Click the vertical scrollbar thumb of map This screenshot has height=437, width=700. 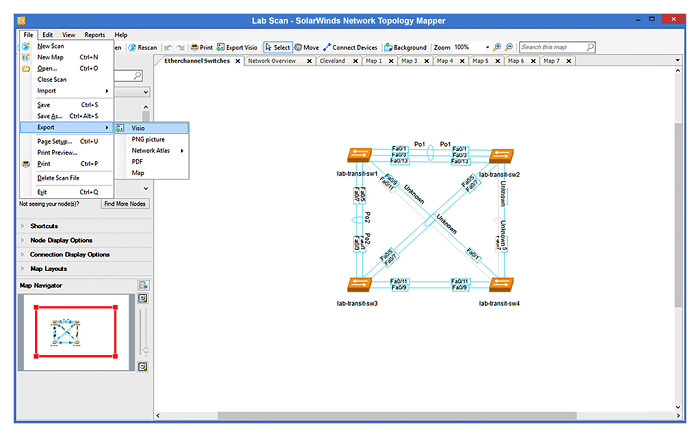678,214
